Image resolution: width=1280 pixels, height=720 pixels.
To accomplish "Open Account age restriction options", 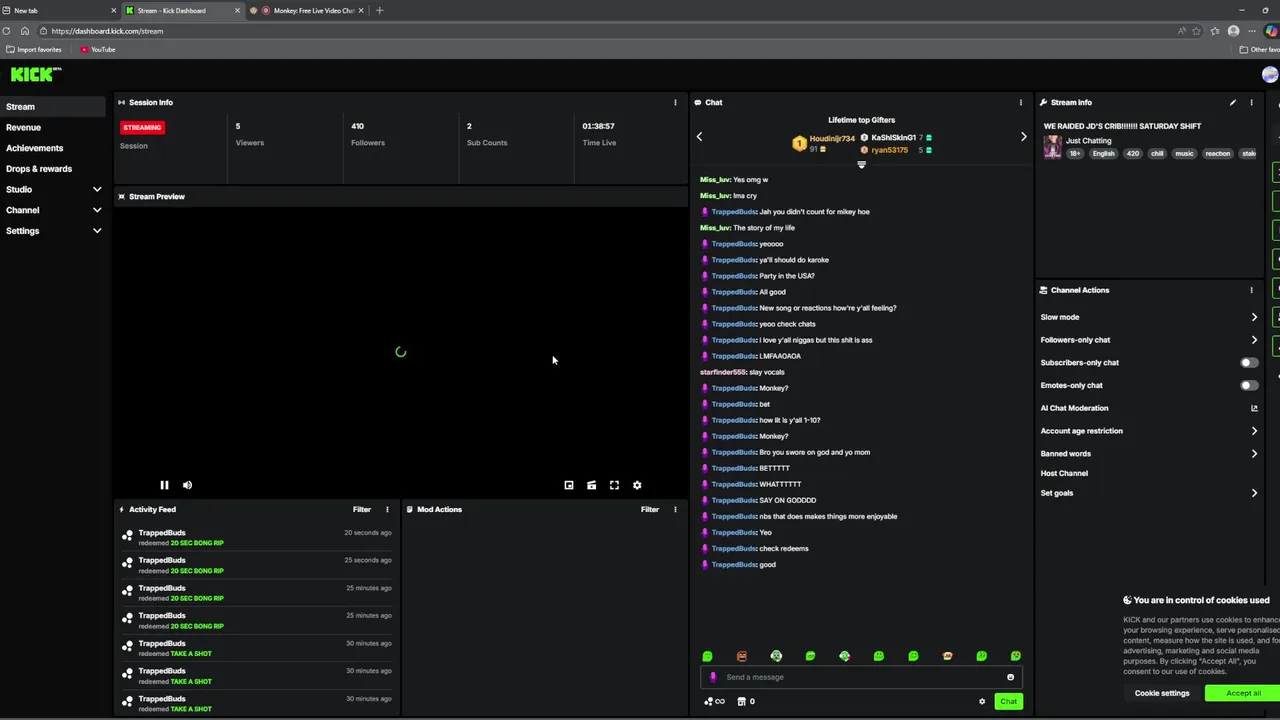I will (1149, 431).
